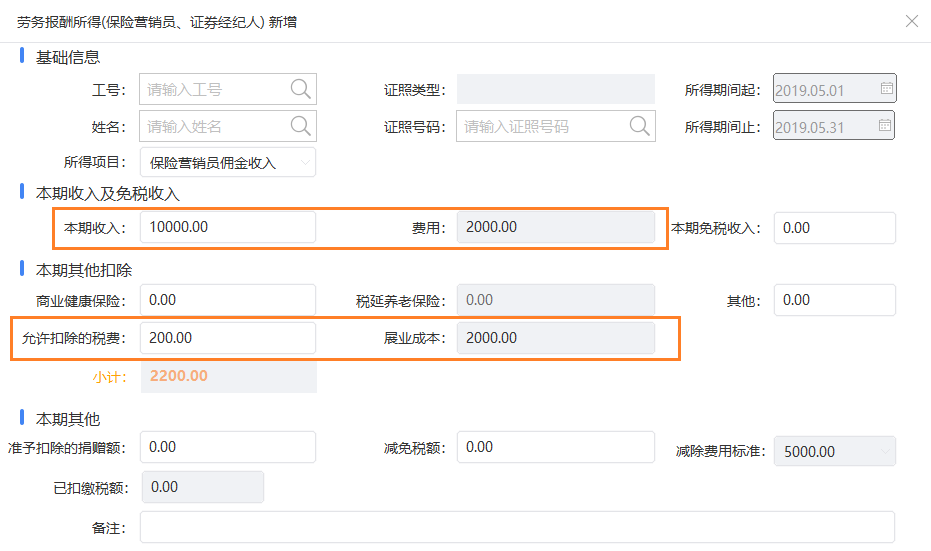Open calendar icon for 所得期间止
The width and height of the screenshot is (931, 551).
(885, 125)
